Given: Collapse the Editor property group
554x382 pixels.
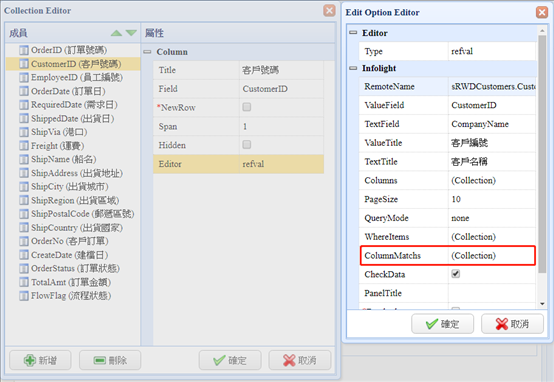Looking at the screenshot, I should click(x=353, y=33).
